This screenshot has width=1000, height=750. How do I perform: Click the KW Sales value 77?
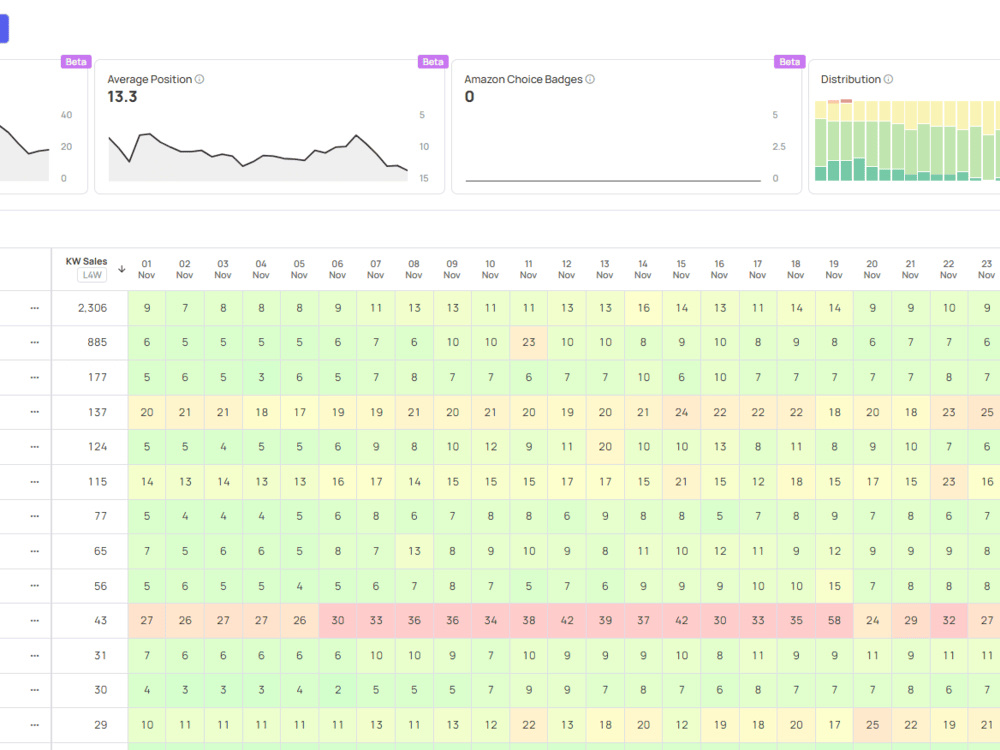pos(101,516)
